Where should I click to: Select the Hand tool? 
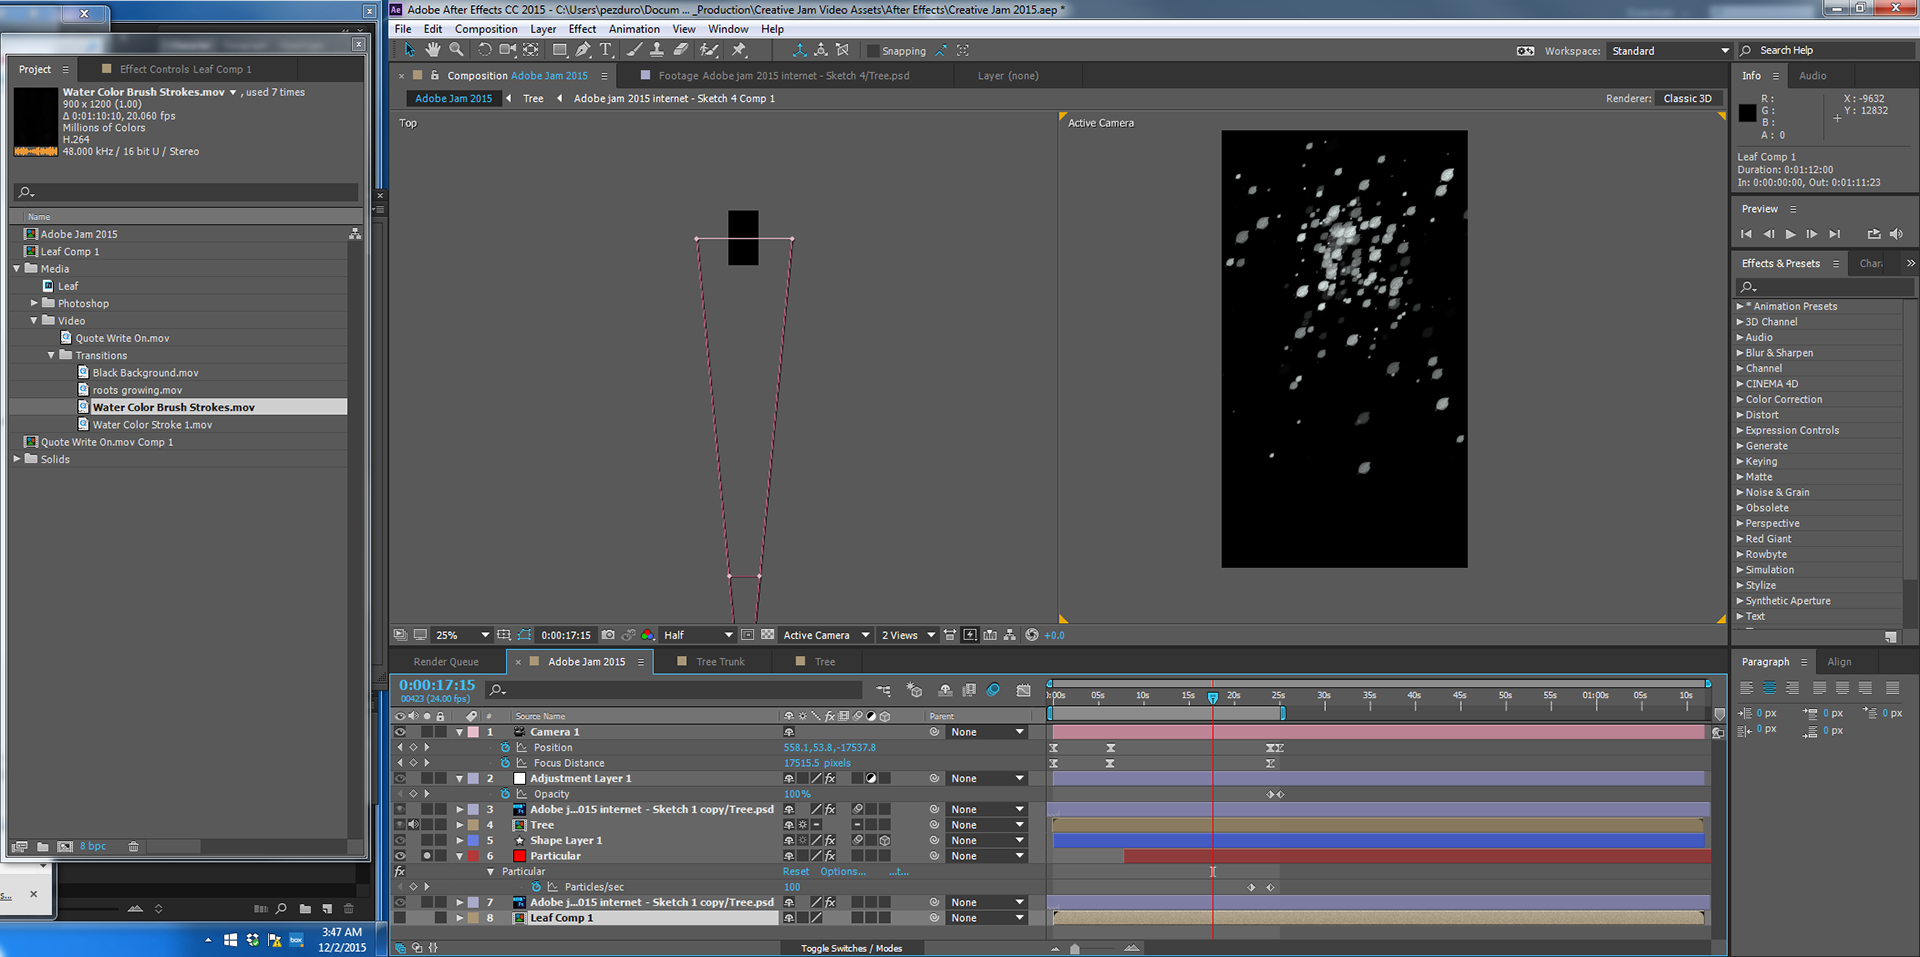433,50
